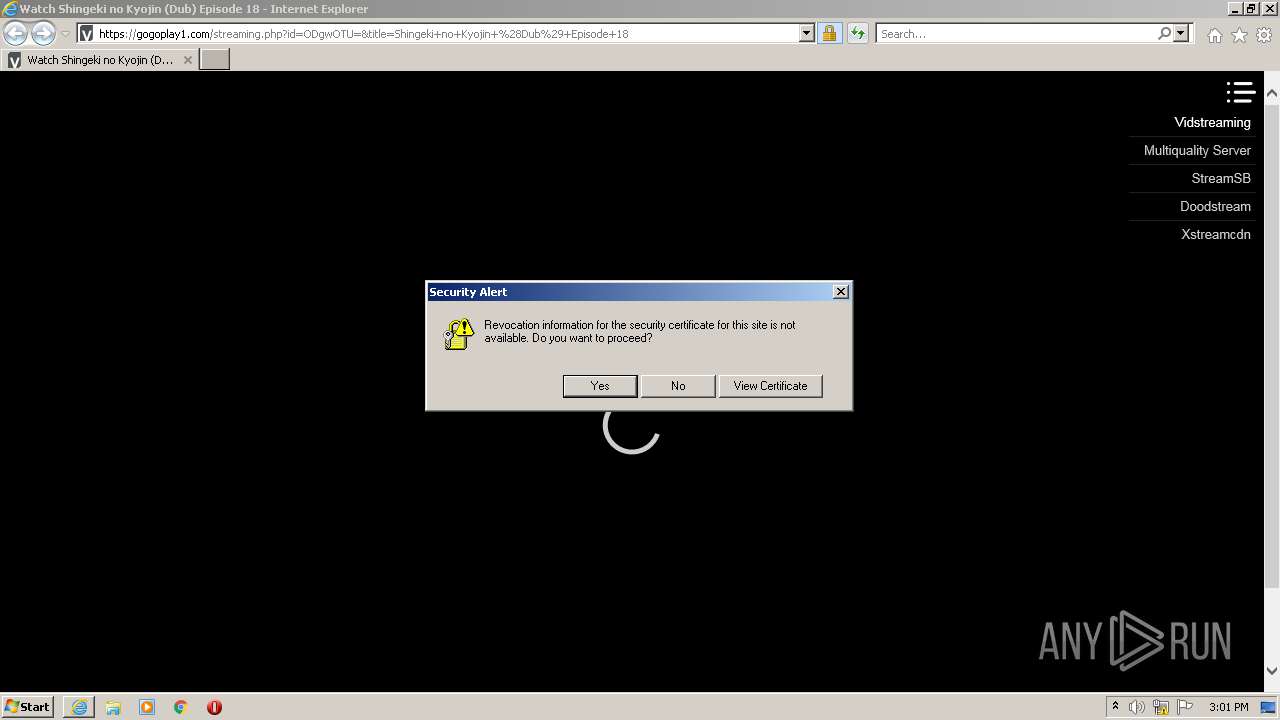The height and width of the screenshot is (720, 1280).
Task: Click the Home icon
Action: coord(1214,35)
